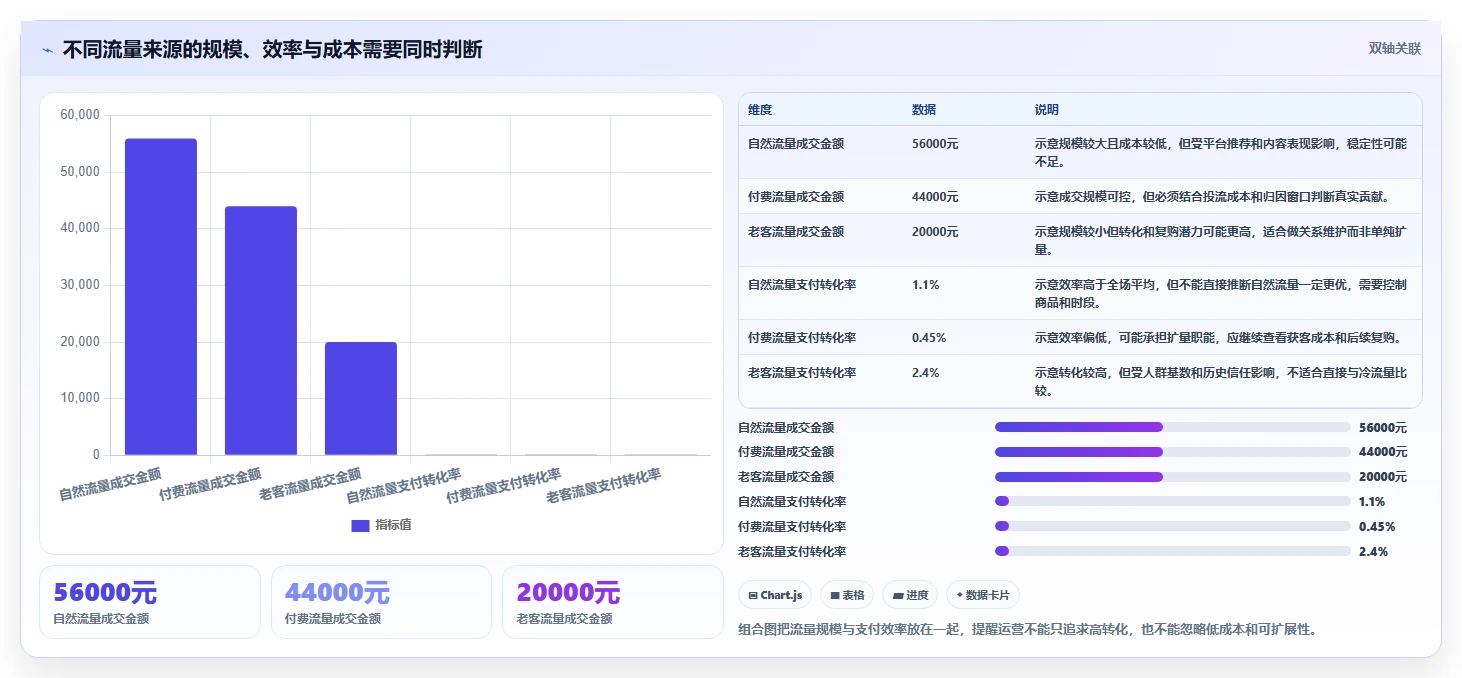Click the 付费流量支付转化率 cell in the table
1462x678 pixels.
[802, 338]
